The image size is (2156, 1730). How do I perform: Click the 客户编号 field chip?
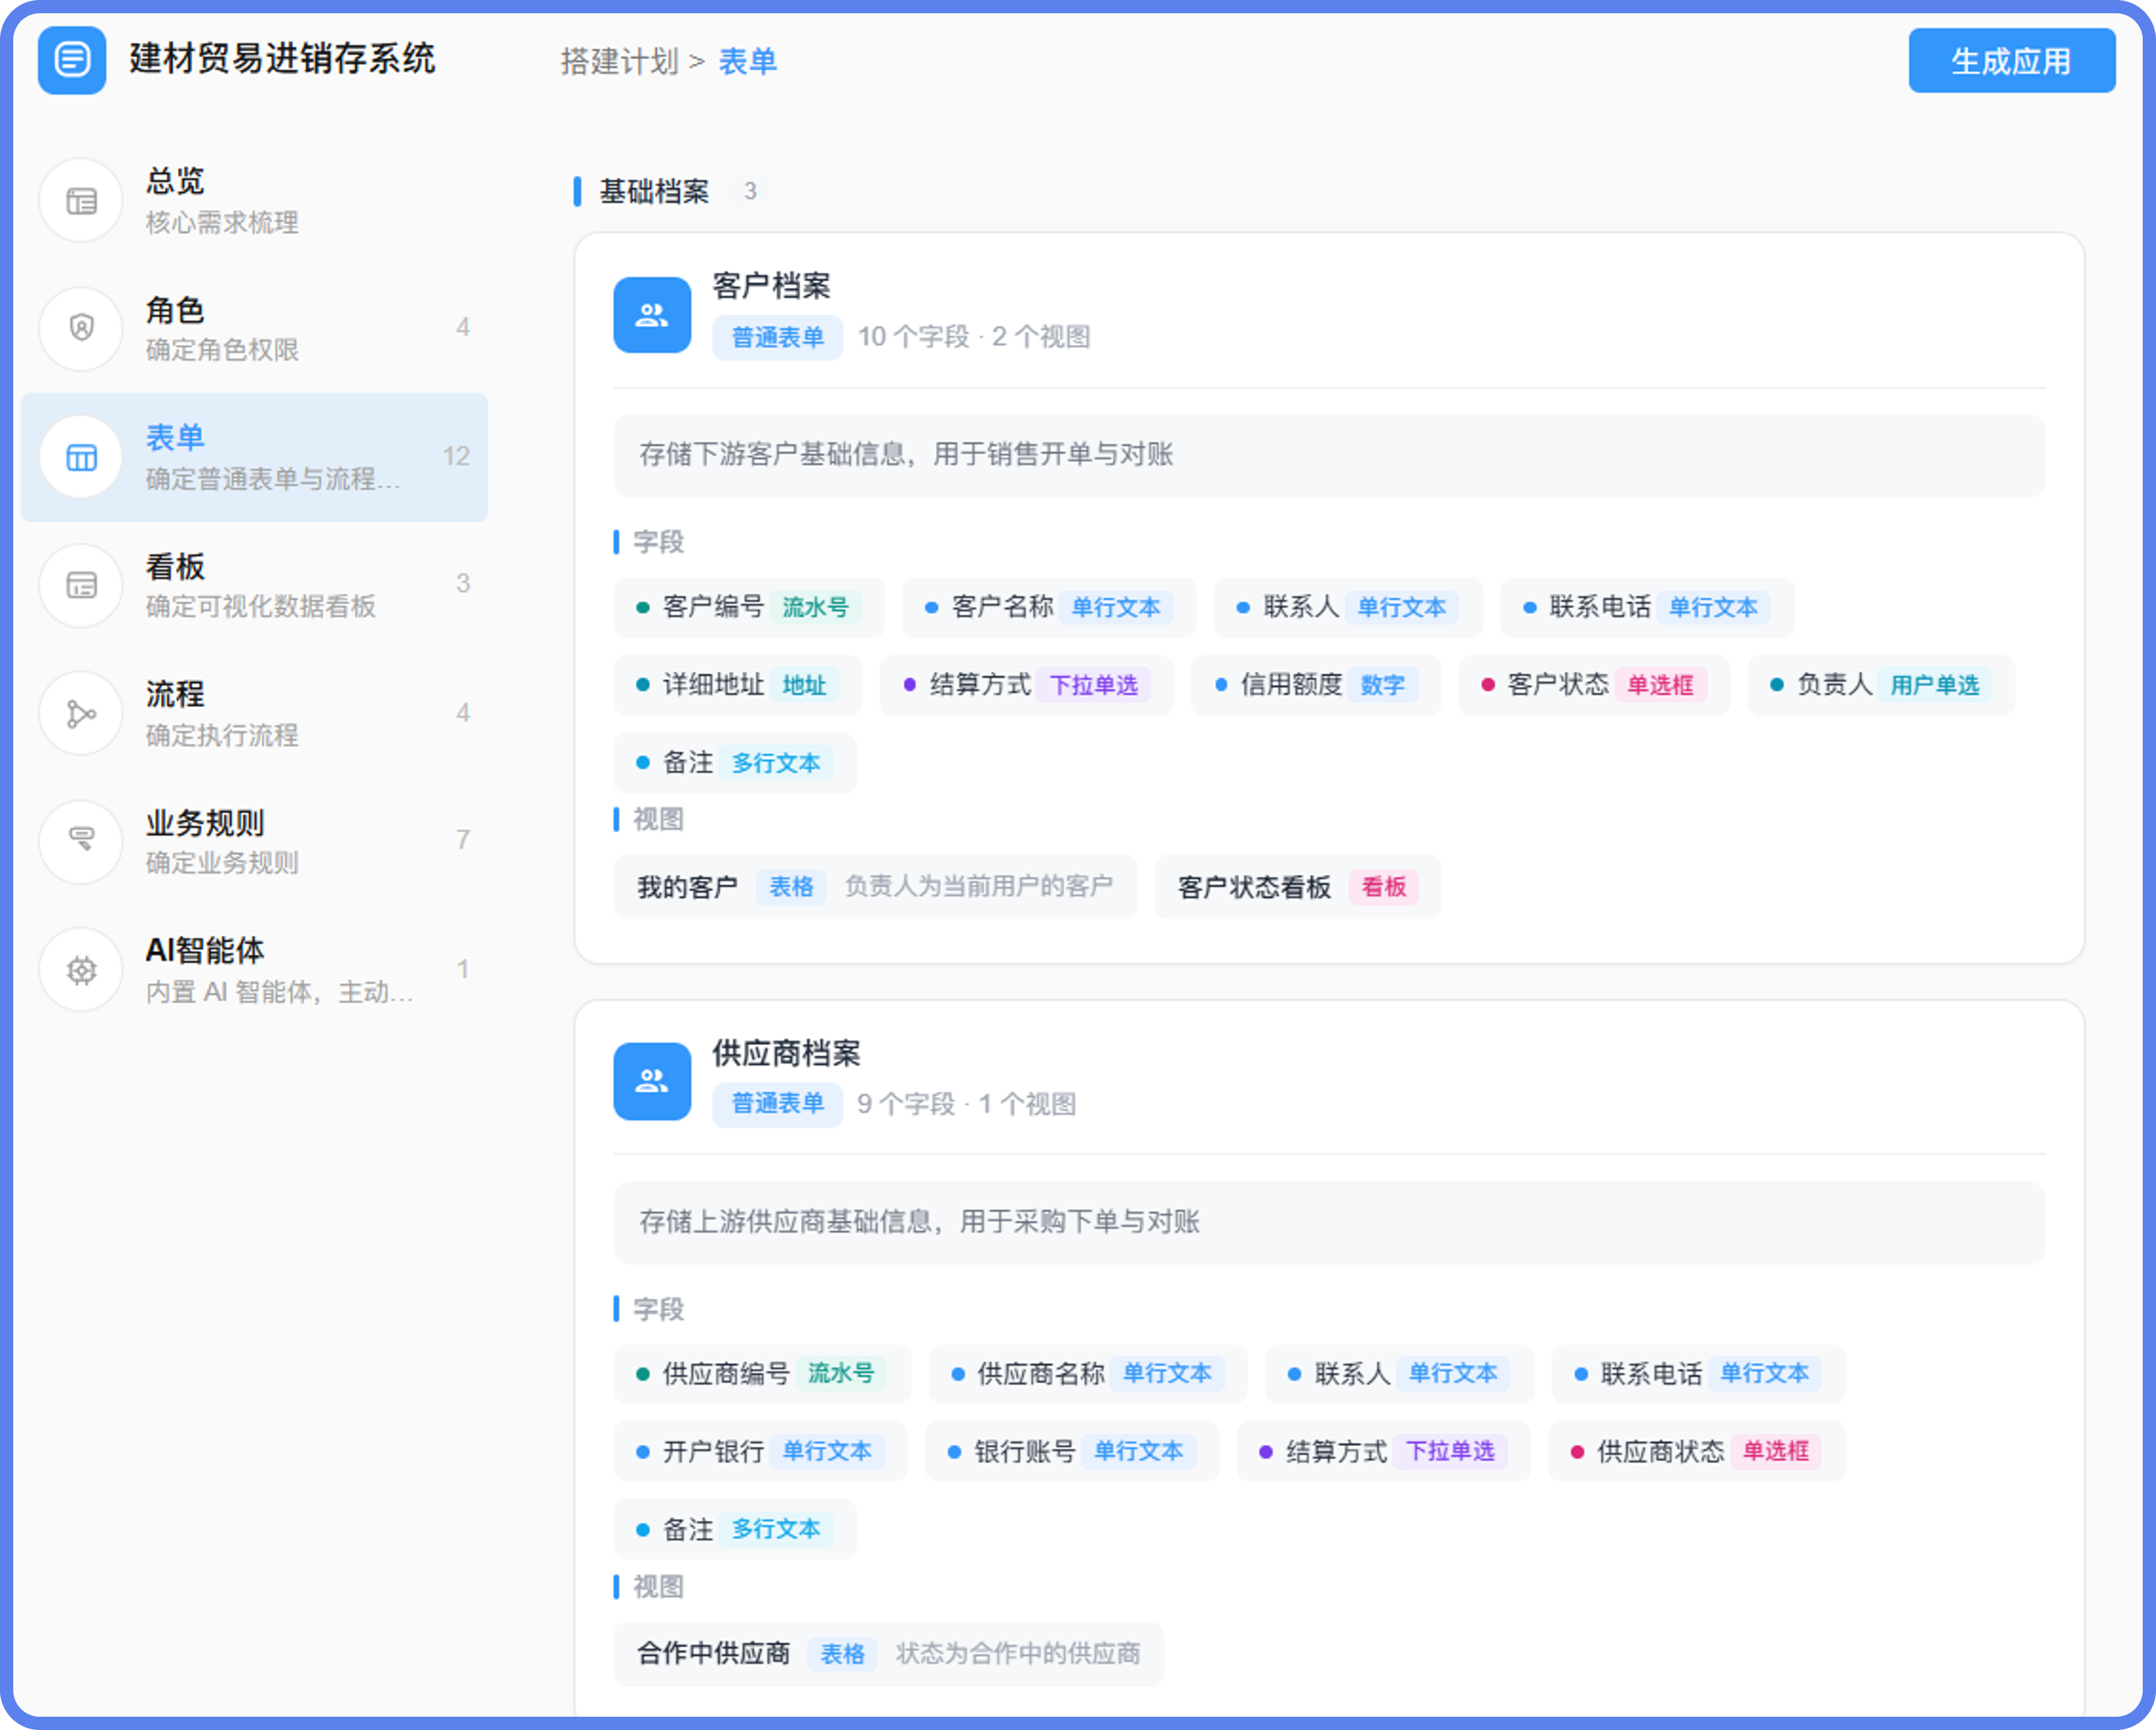[x=749, y=606]
